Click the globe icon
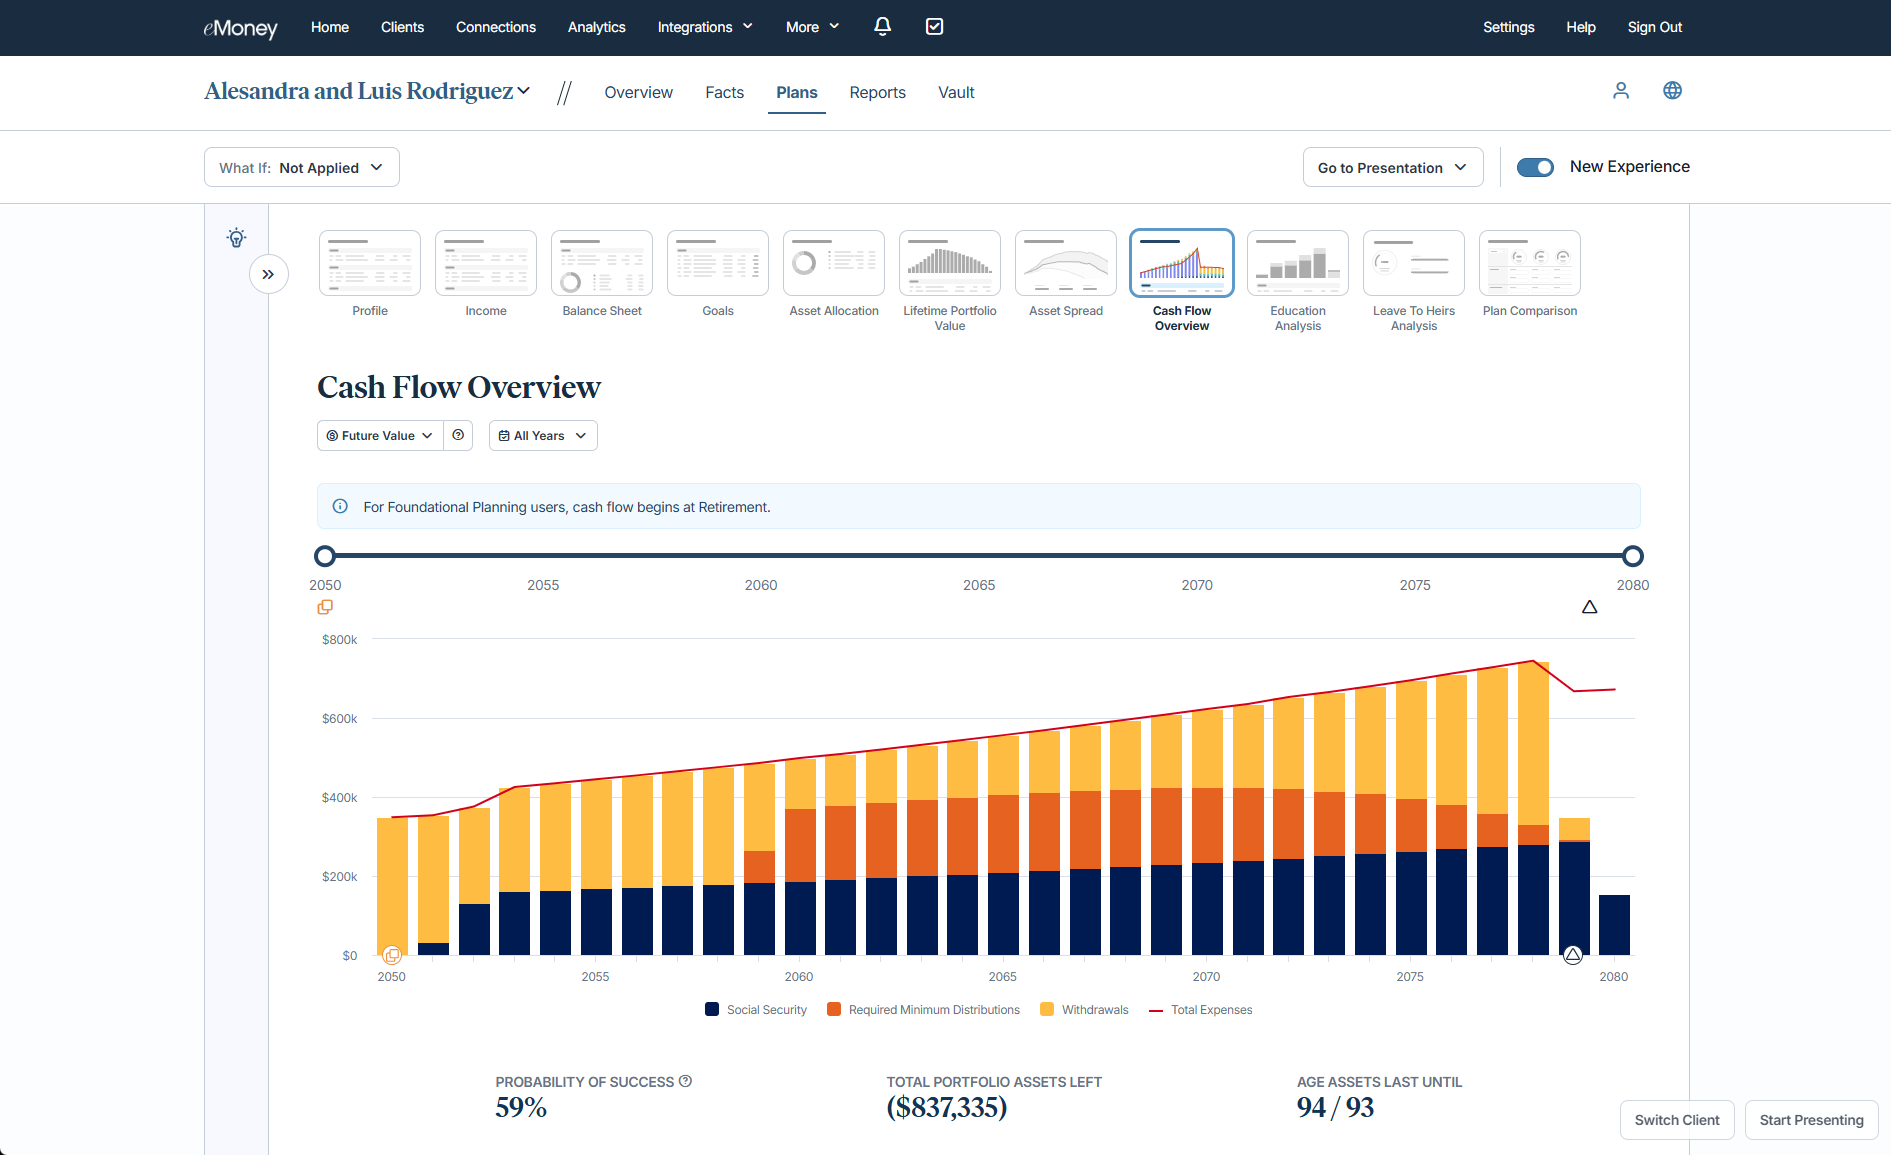Image resolution: width=1891 pixels, height=1155 pixels. click(x=1672, y=91)
